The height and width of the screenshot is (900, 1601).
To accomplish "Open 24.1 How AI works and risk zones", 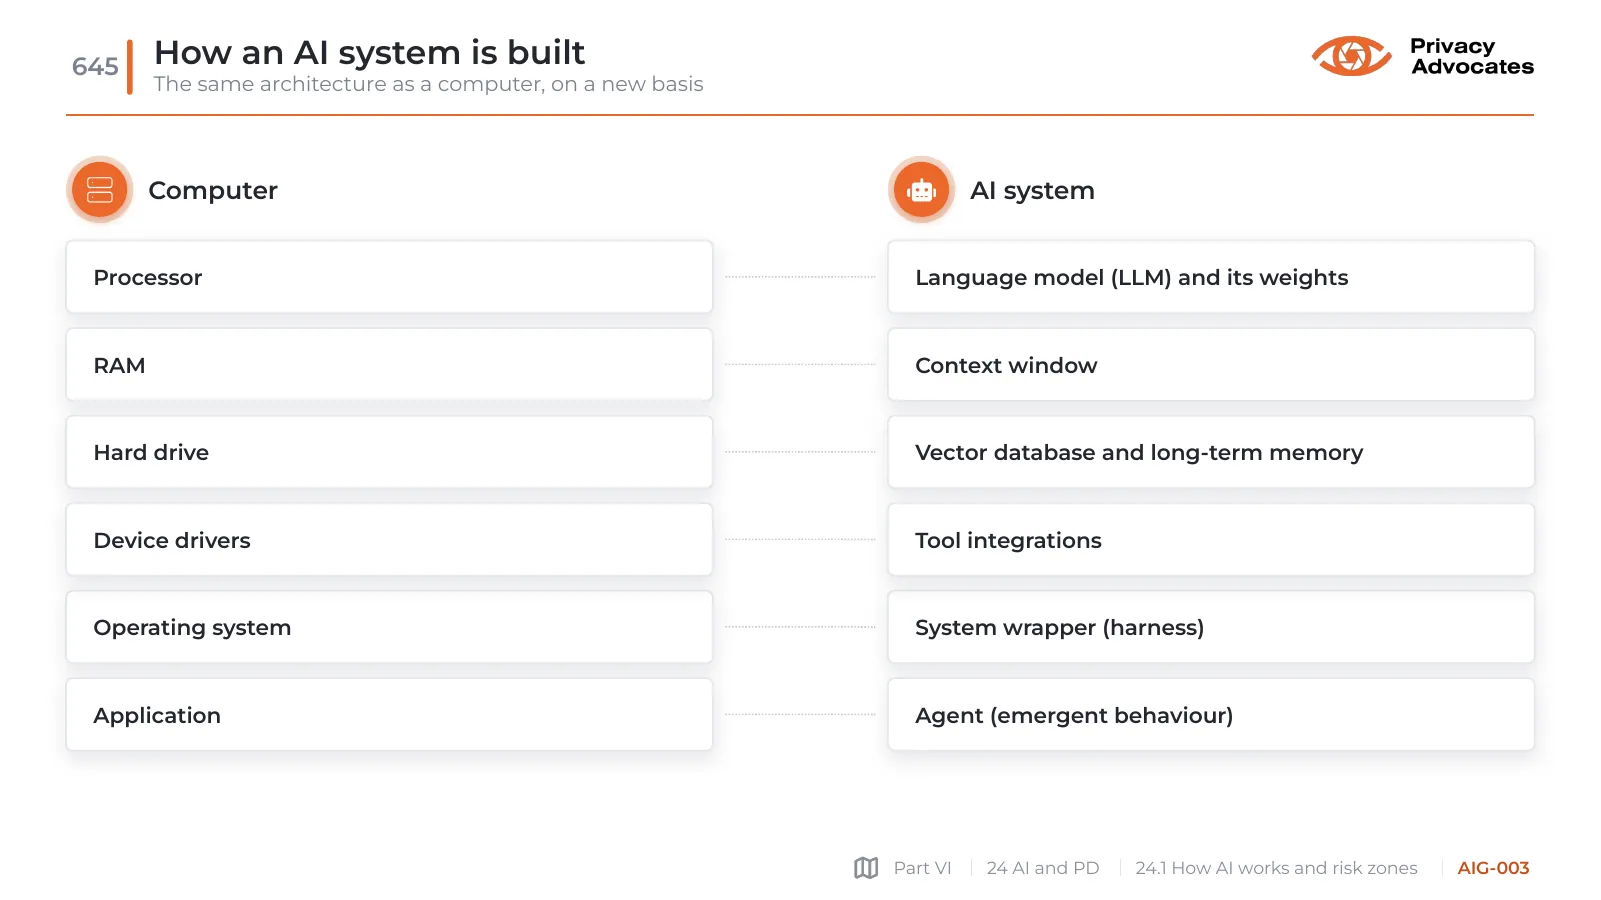I will [x=1276, y=868].
